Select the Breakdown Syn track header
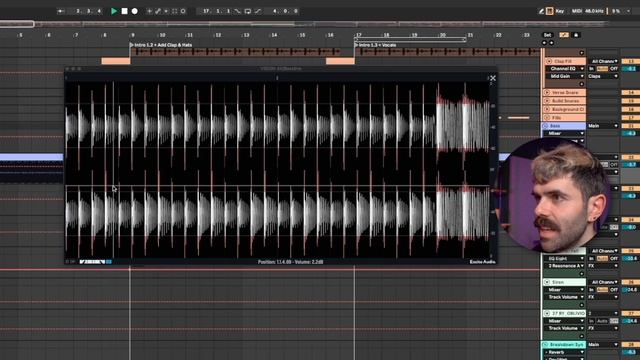The image size is (640, 360). click(564, 344)
